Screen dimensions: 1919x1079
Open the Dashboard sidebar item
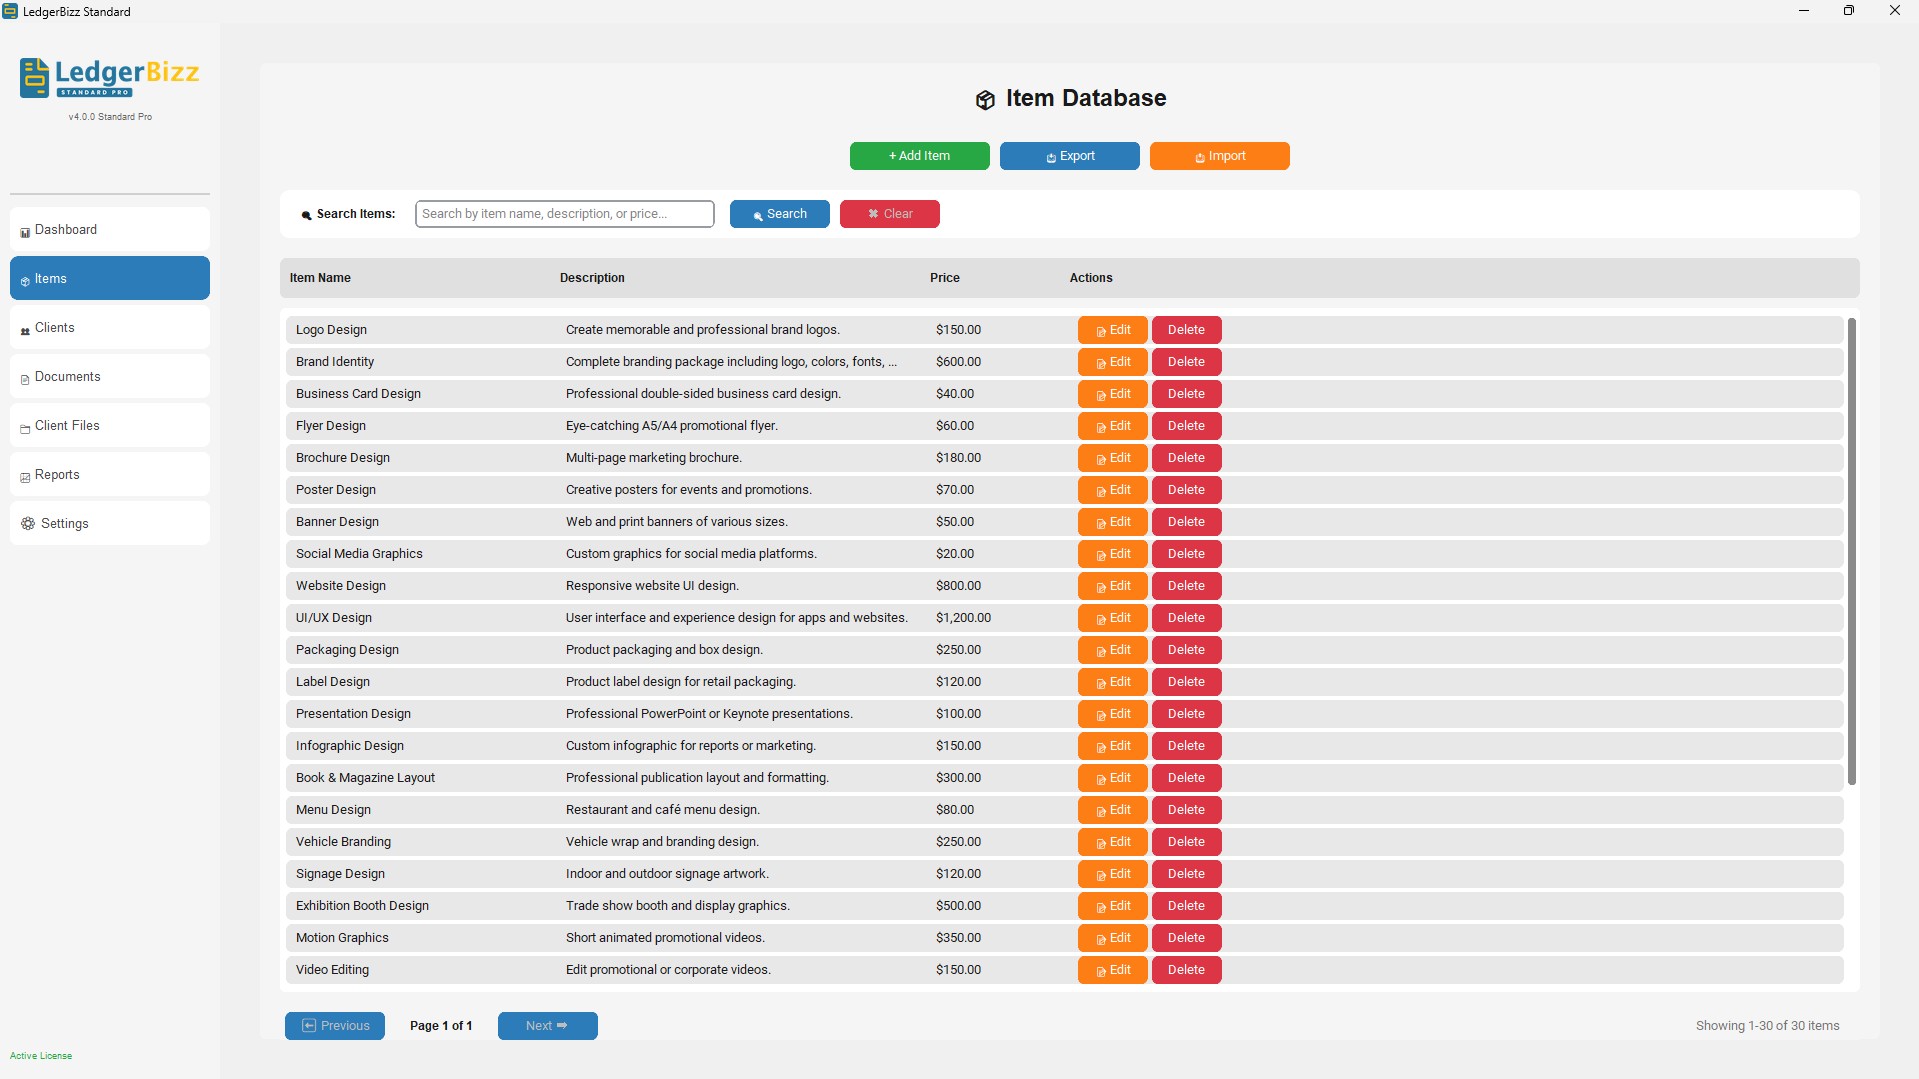[110, 229]
